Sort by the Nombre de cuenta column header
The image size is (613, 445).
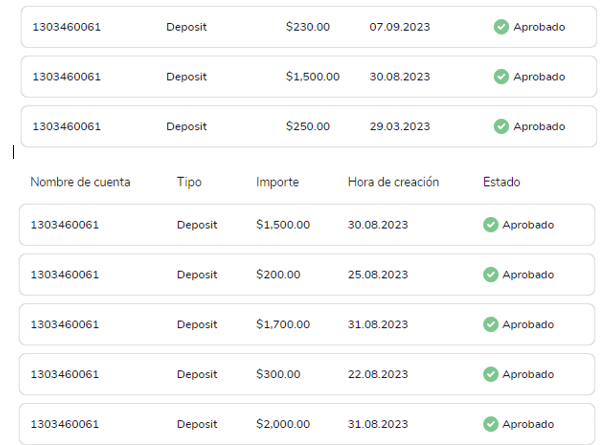coord(80,182)
